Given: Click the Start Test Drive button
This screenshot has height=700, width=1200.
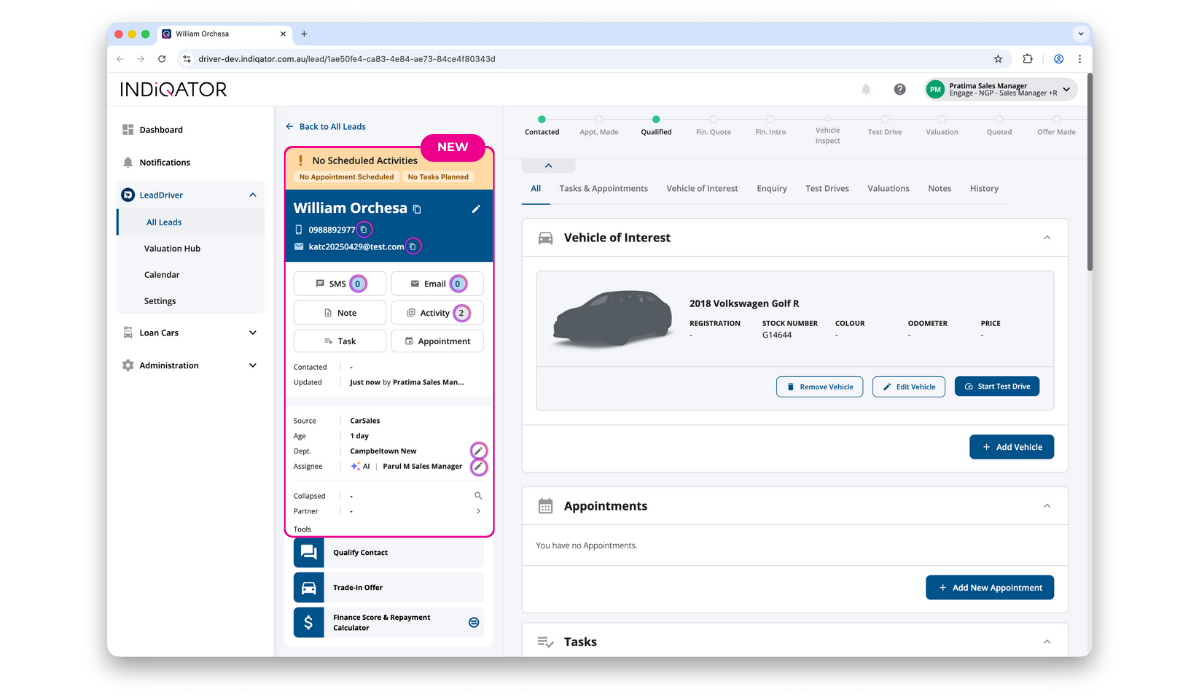Looking at the screenshot, I should click(x=997, y=386).
